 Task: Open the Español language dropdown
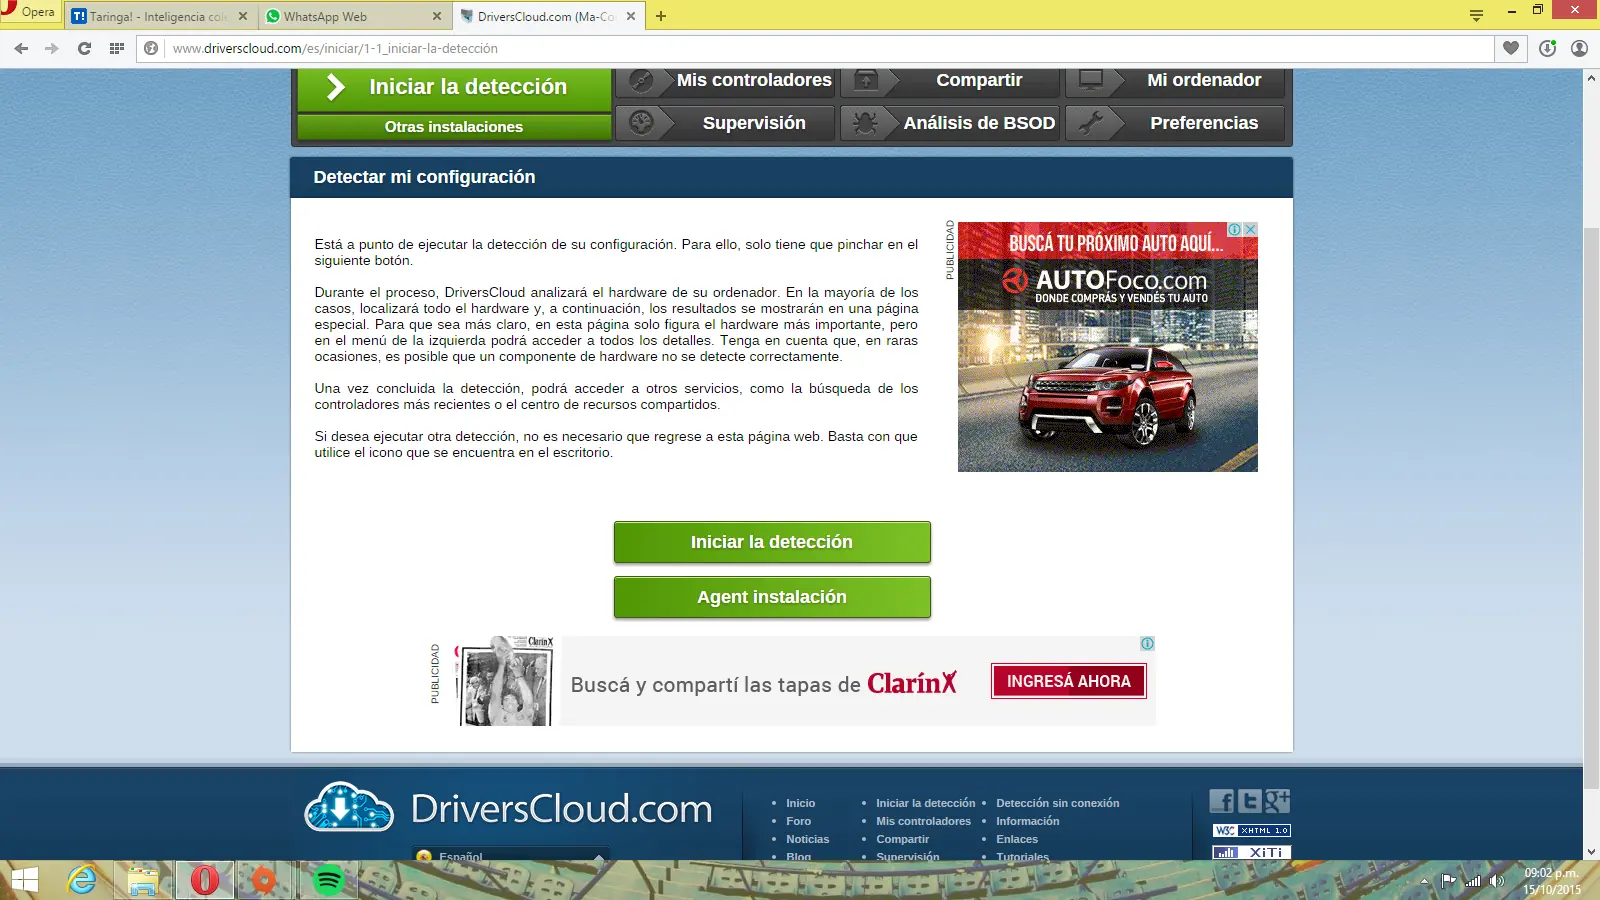511,856
